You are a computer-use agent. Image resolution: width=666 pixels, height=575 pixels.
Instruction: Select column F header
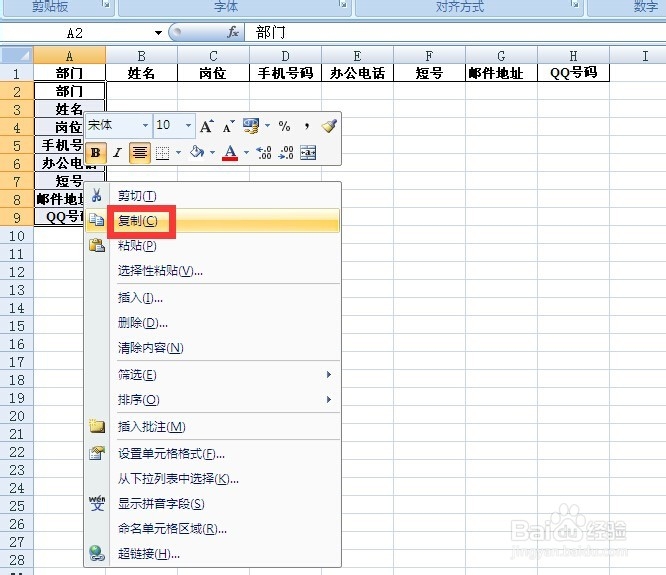(429, 56)
